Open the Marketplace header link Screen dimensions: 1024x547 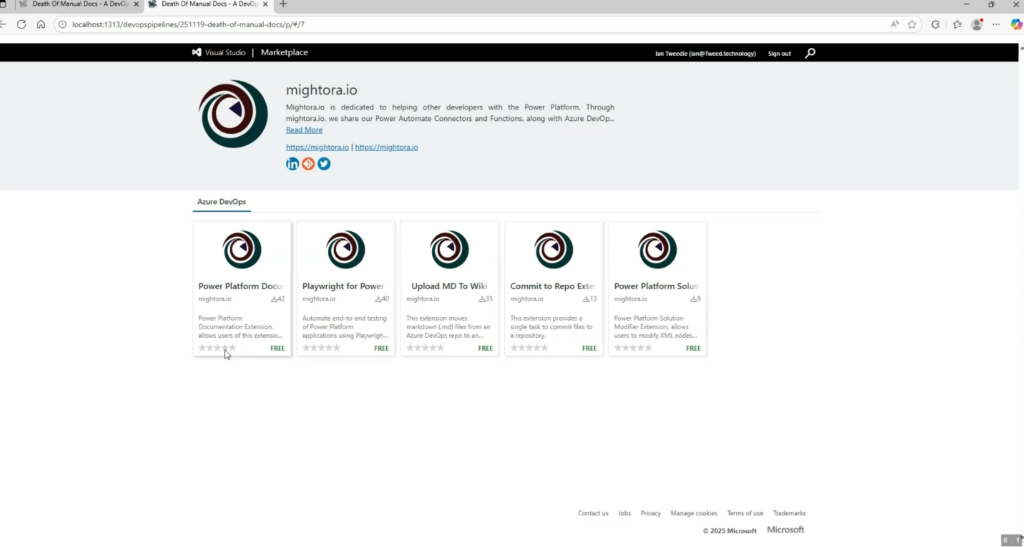[x=284, y=52]
